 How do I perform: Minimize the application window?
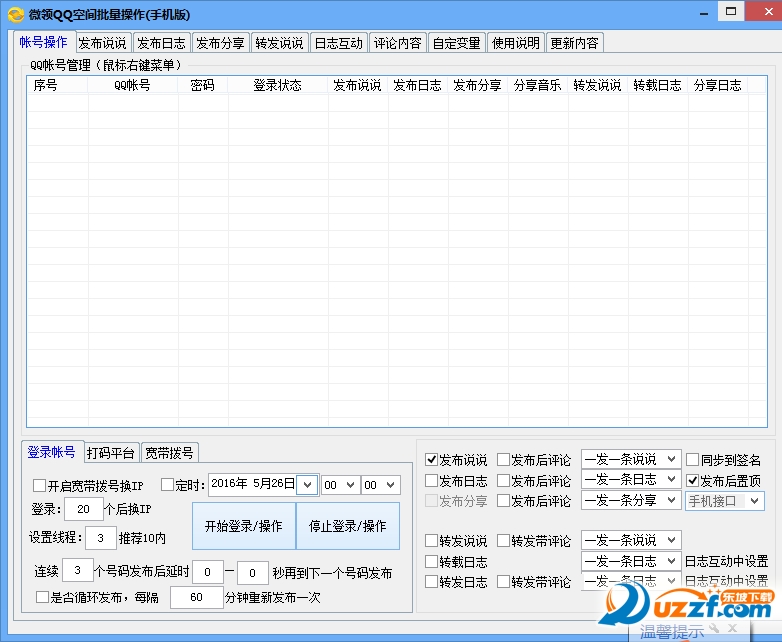click(x=704, y=13)
